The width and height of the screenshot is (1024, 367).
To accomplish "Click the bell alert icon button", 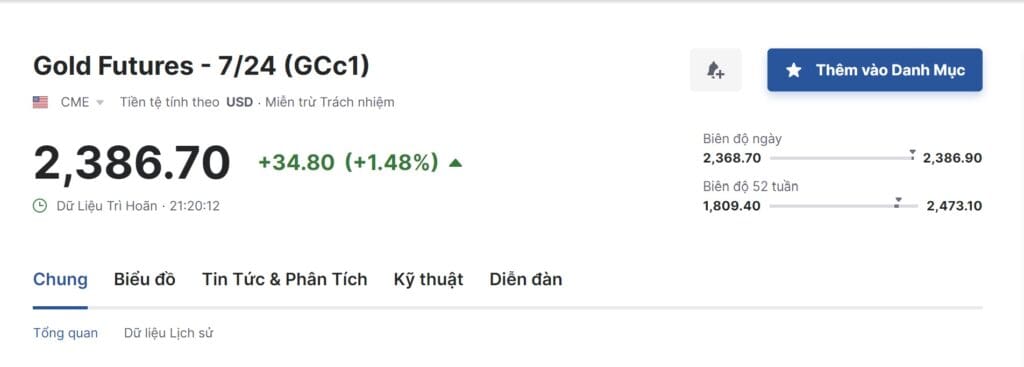I will click(x=716, y=70).
